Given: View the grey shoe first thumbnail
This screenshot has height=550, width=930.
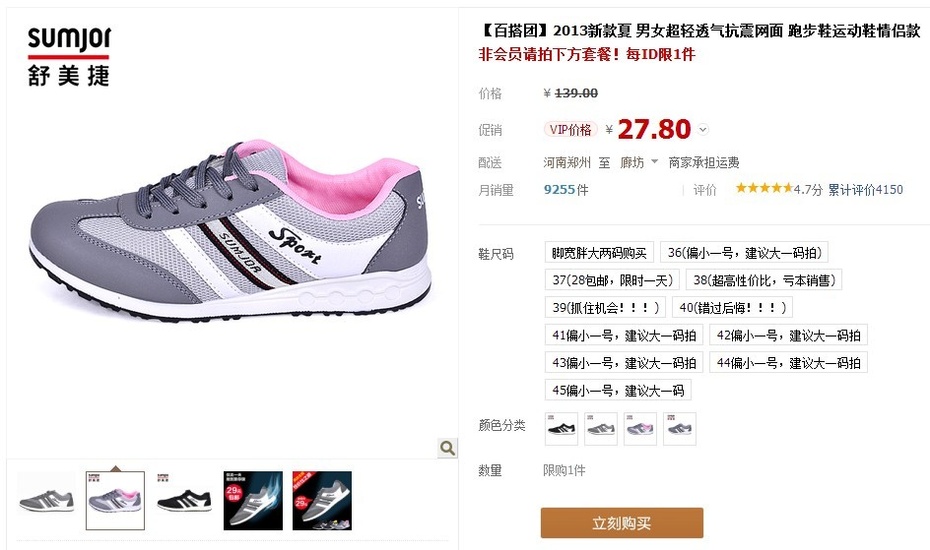Looking at the screenshot, I should (46, 501).
